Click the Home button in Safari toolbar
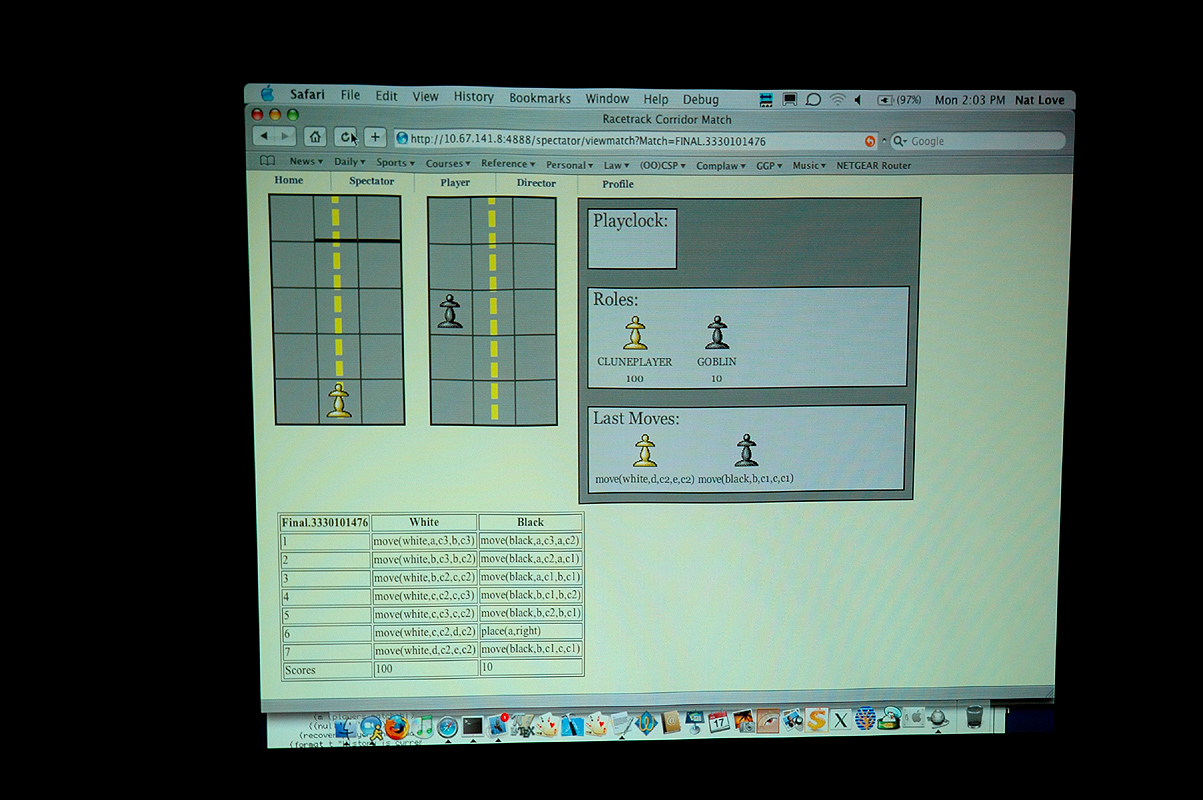1203x800 pixels. coord(314,137)
